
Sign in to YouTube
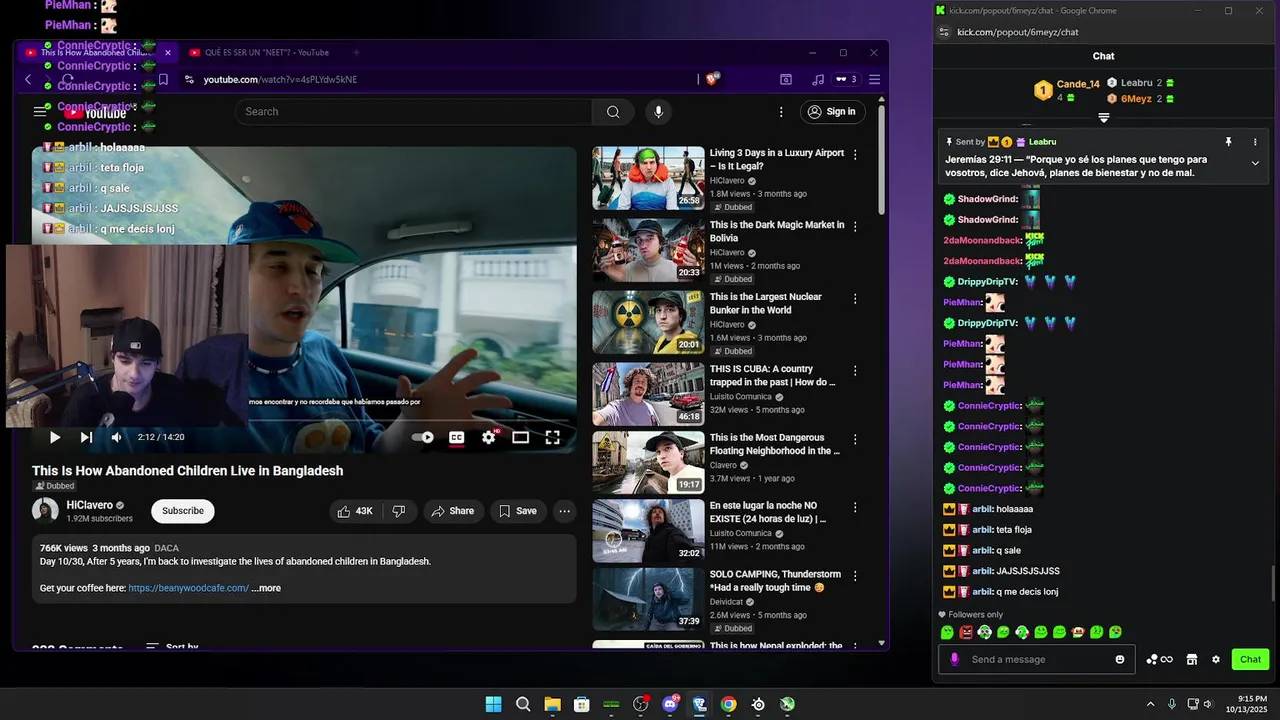[833, 111]
